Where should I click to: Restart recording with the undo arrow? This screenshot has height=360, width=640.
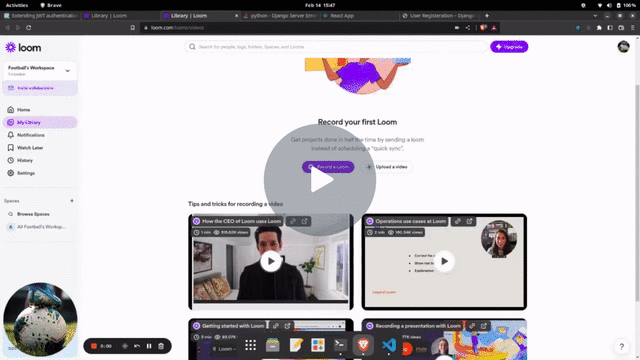coord(137,346)
